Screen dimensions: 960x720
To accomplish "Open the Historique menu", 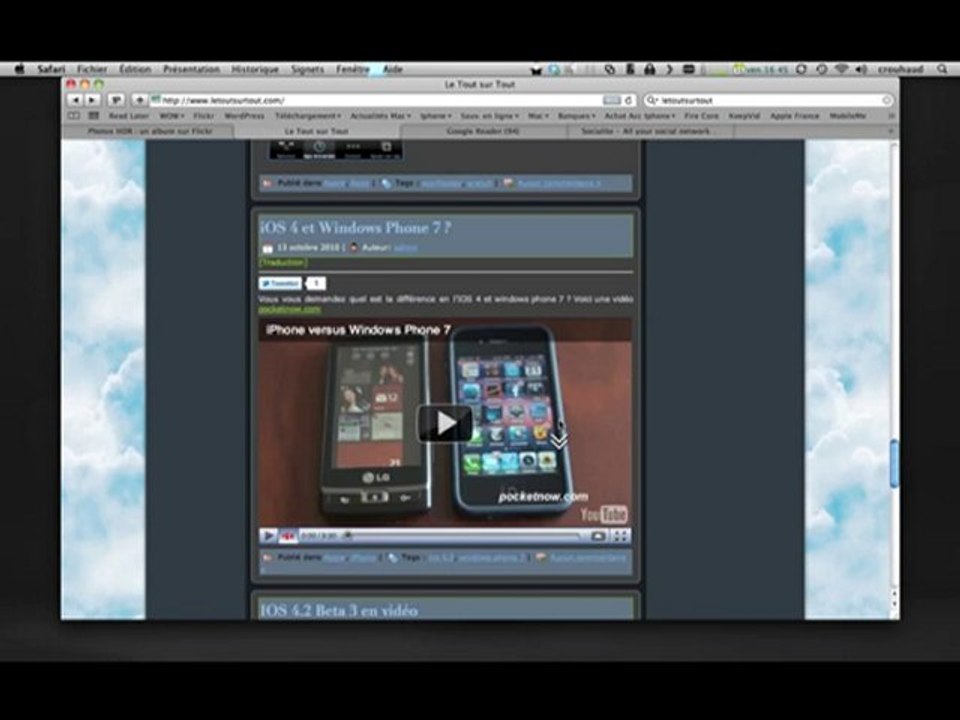I will [x=255, y=69].
